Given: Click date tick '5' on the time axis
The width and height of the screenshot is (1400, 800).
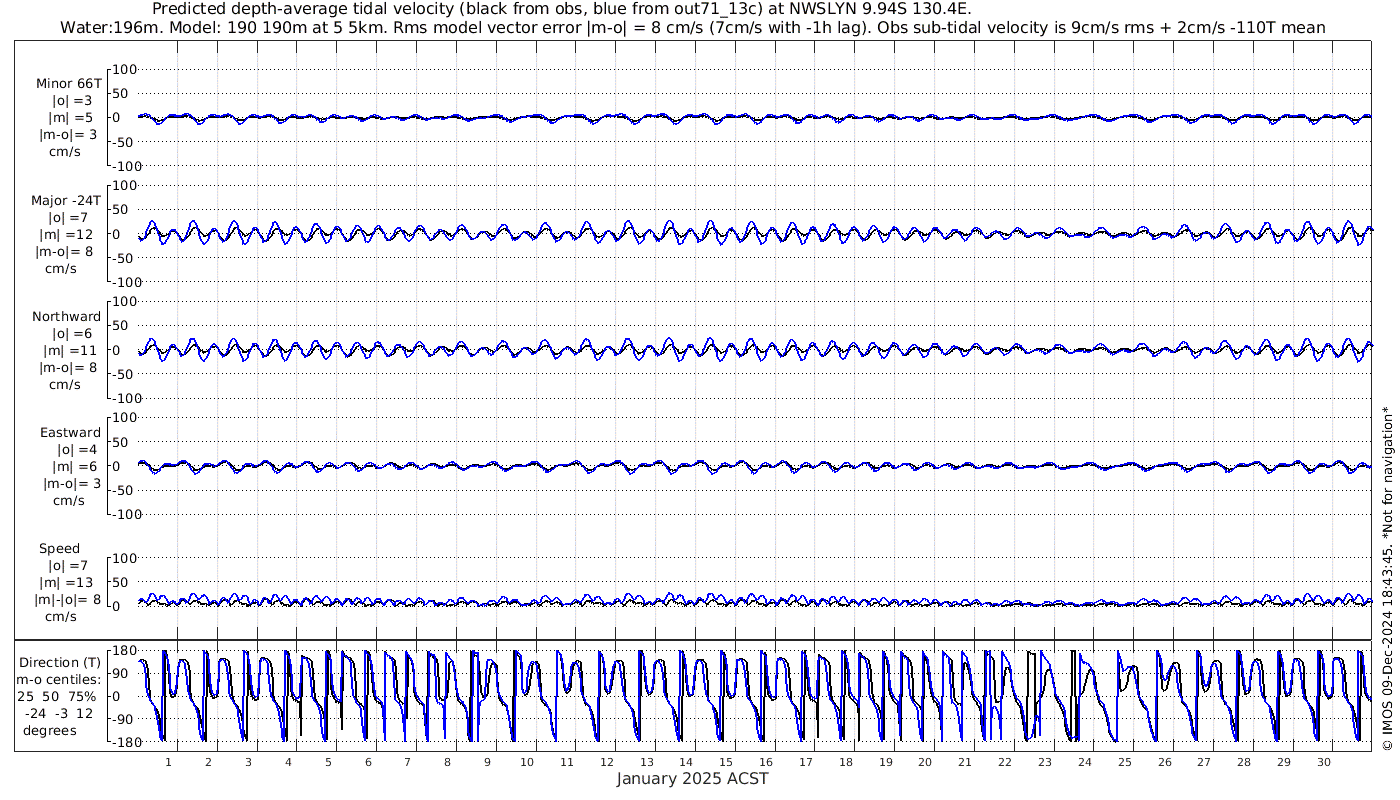Looking at the screenshot, I should tap(328, 762).
